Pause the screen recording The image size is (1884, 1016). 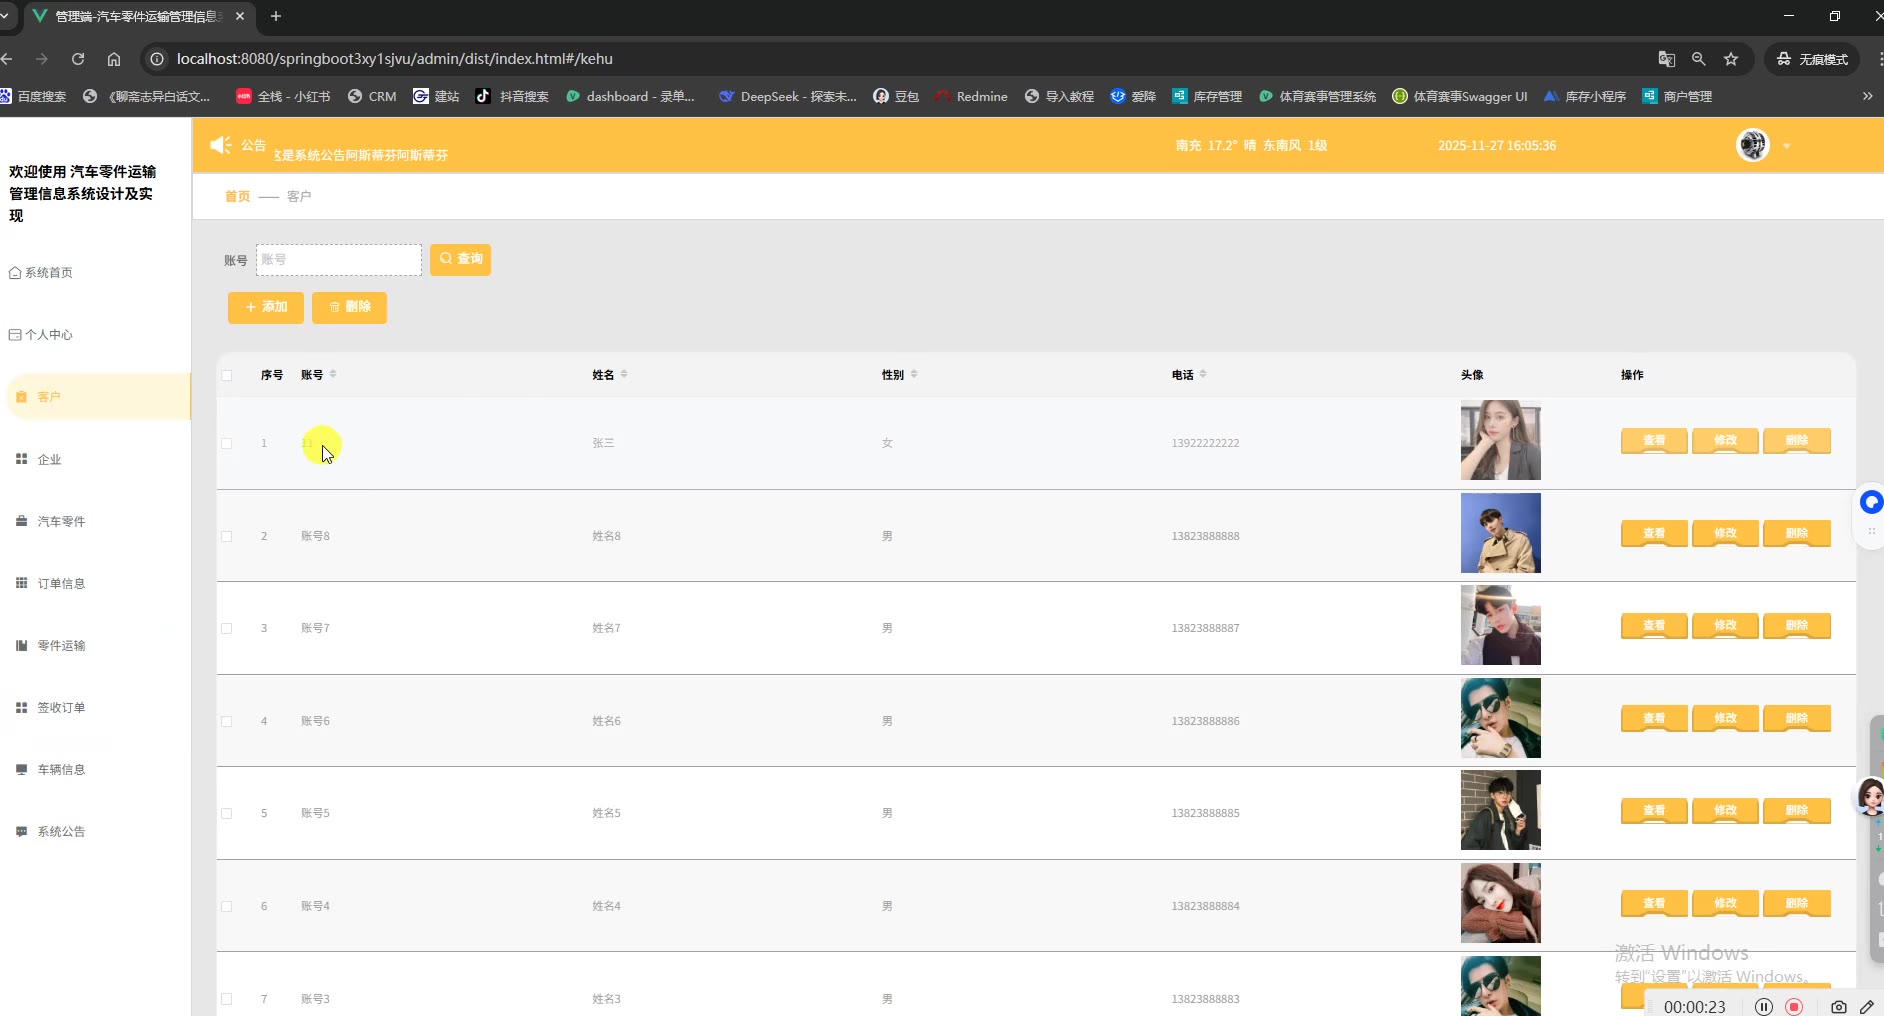pos(1764,1007)
